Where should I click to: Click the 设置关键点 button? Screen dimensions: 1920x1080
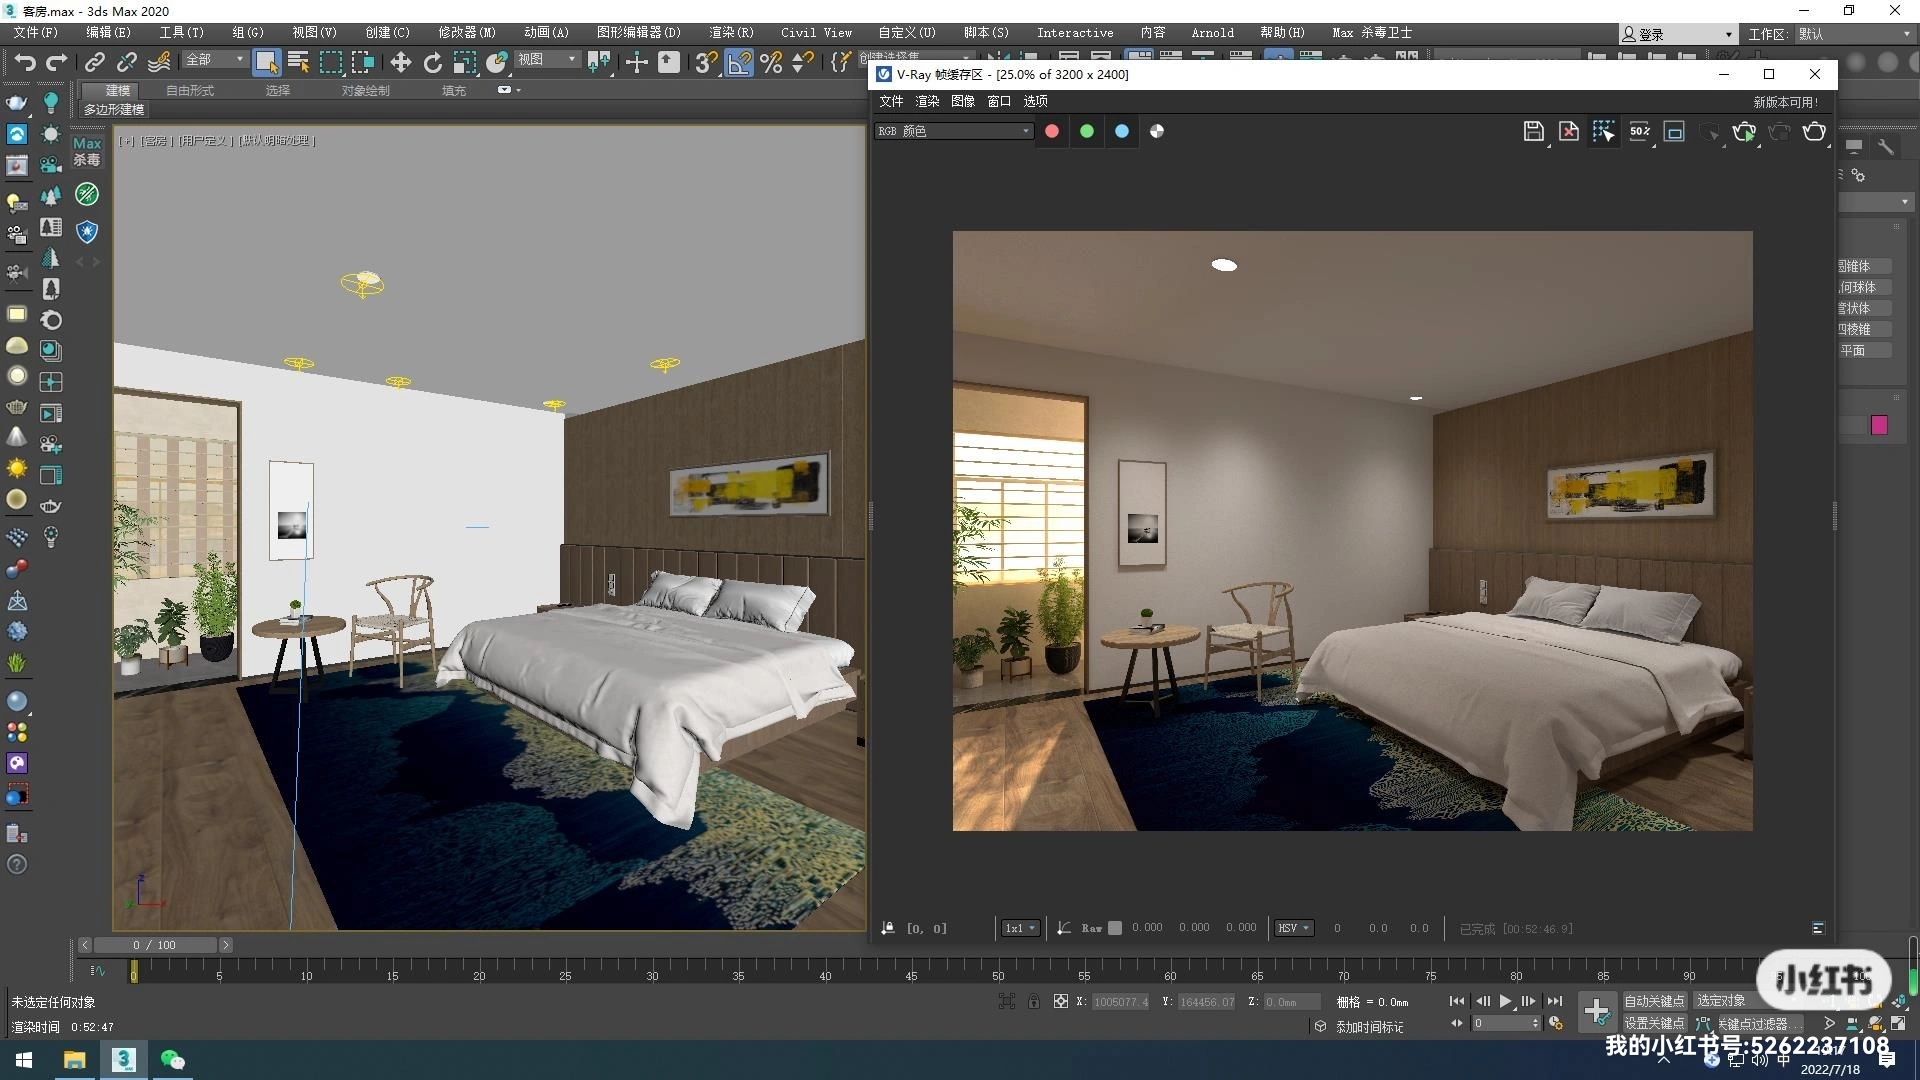click(1654, 1023)
